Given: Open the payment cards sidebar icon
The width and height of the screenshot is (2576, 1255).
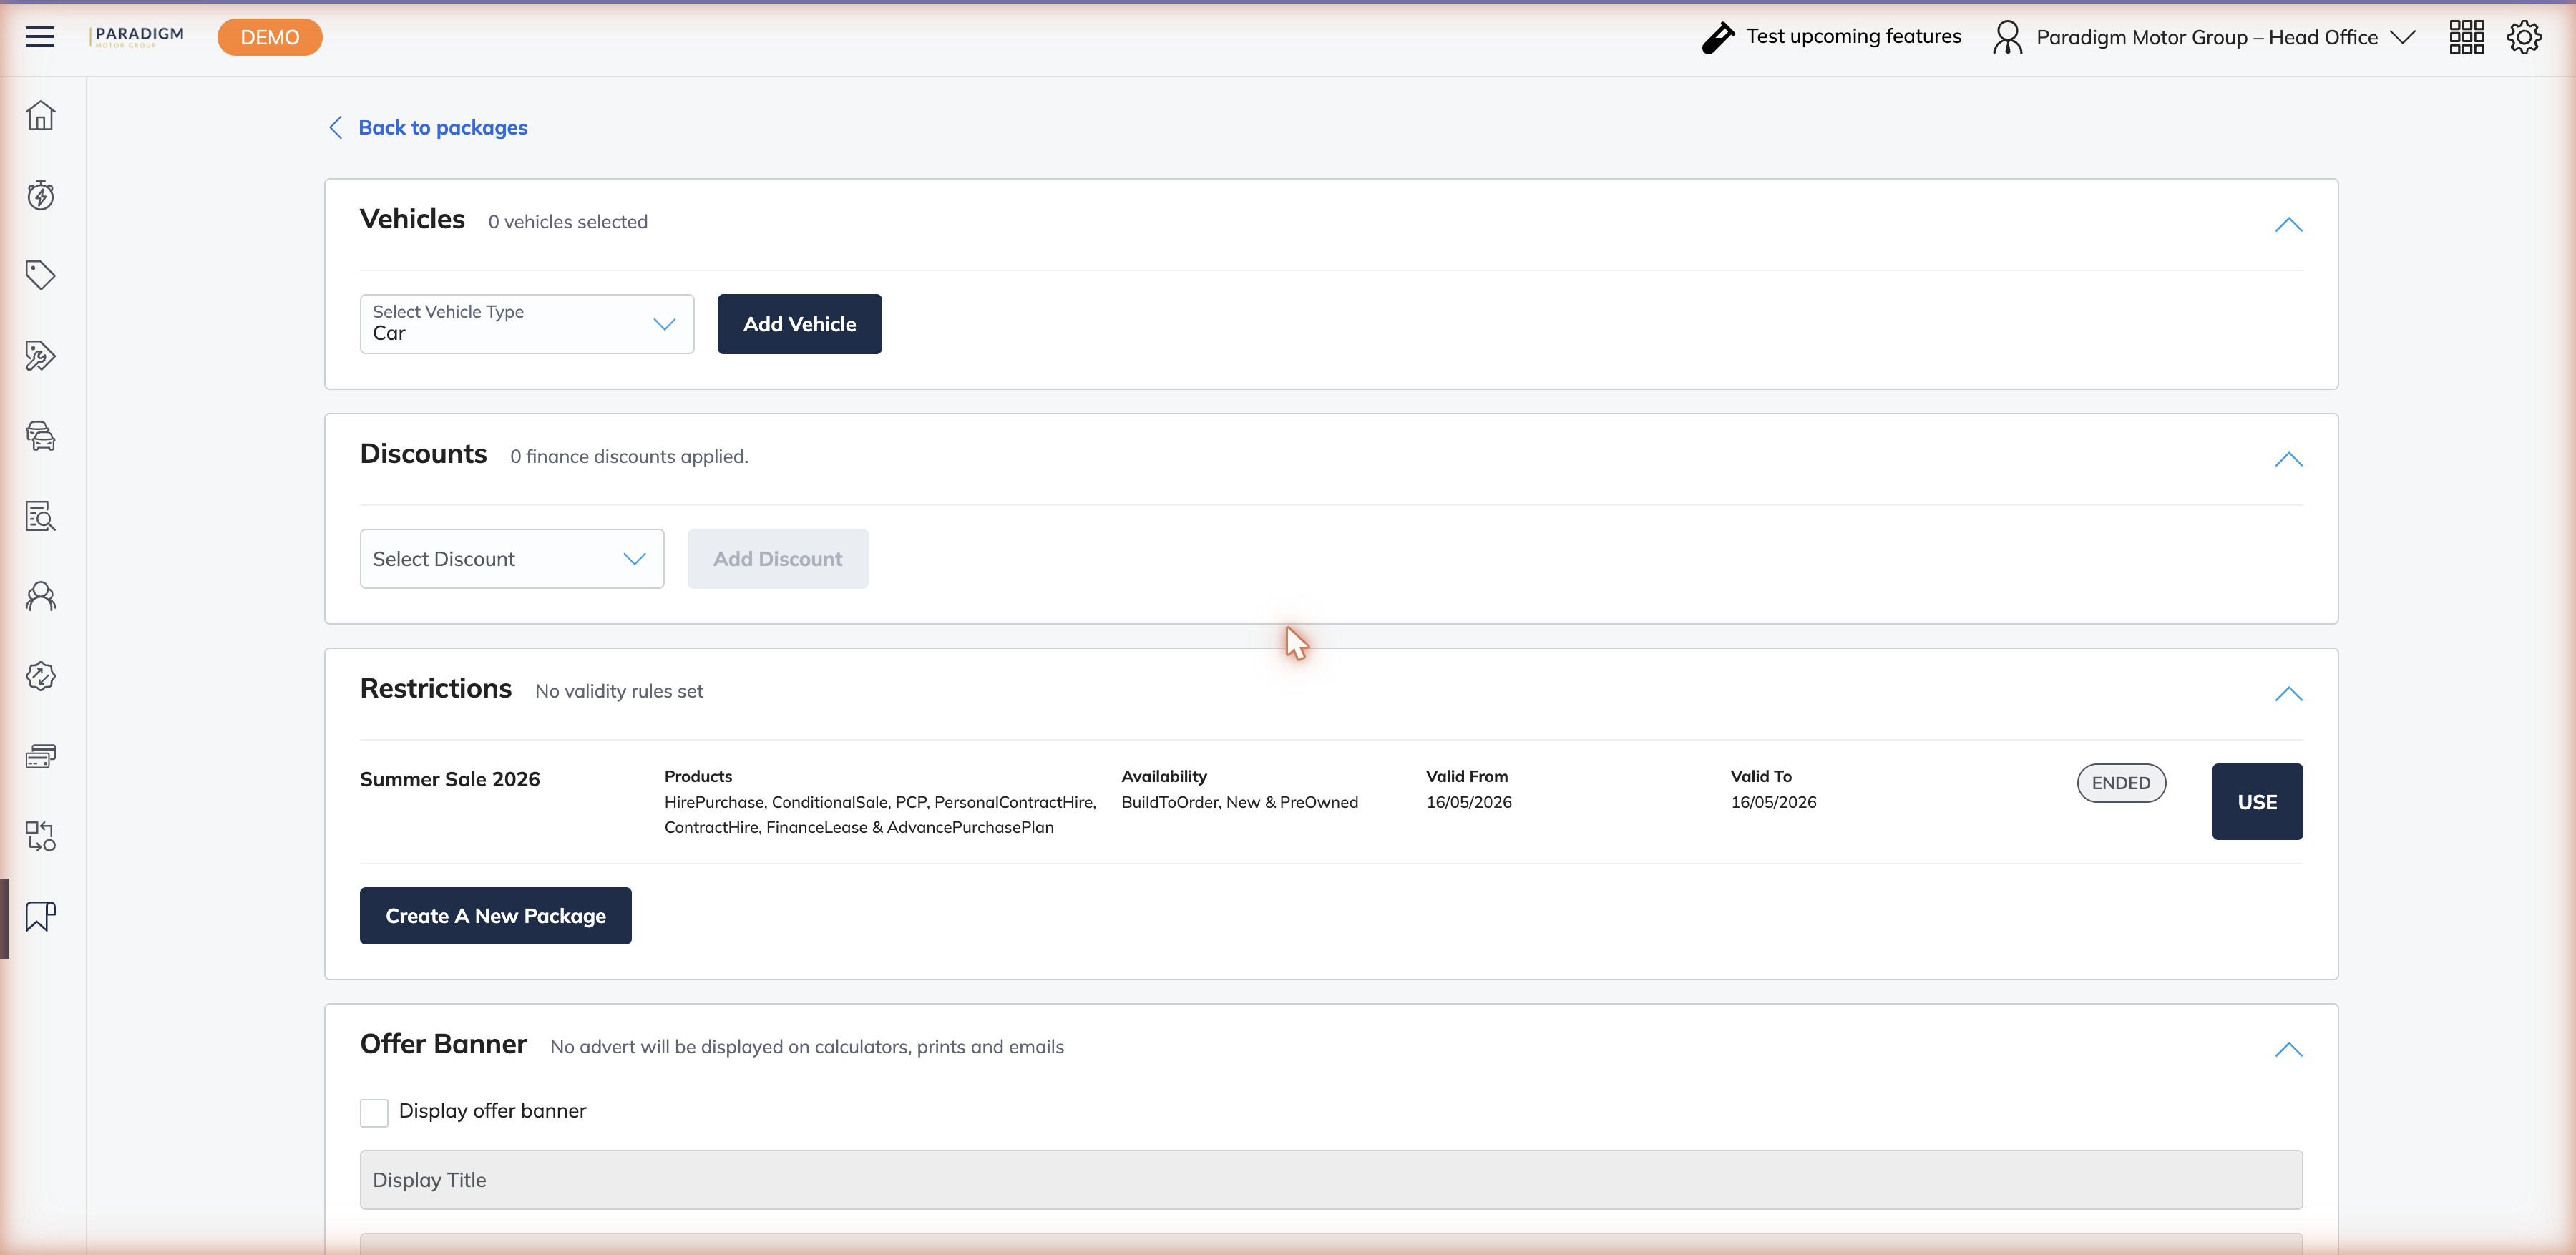Looking at the screenshot, I should [x=40, y=756].
